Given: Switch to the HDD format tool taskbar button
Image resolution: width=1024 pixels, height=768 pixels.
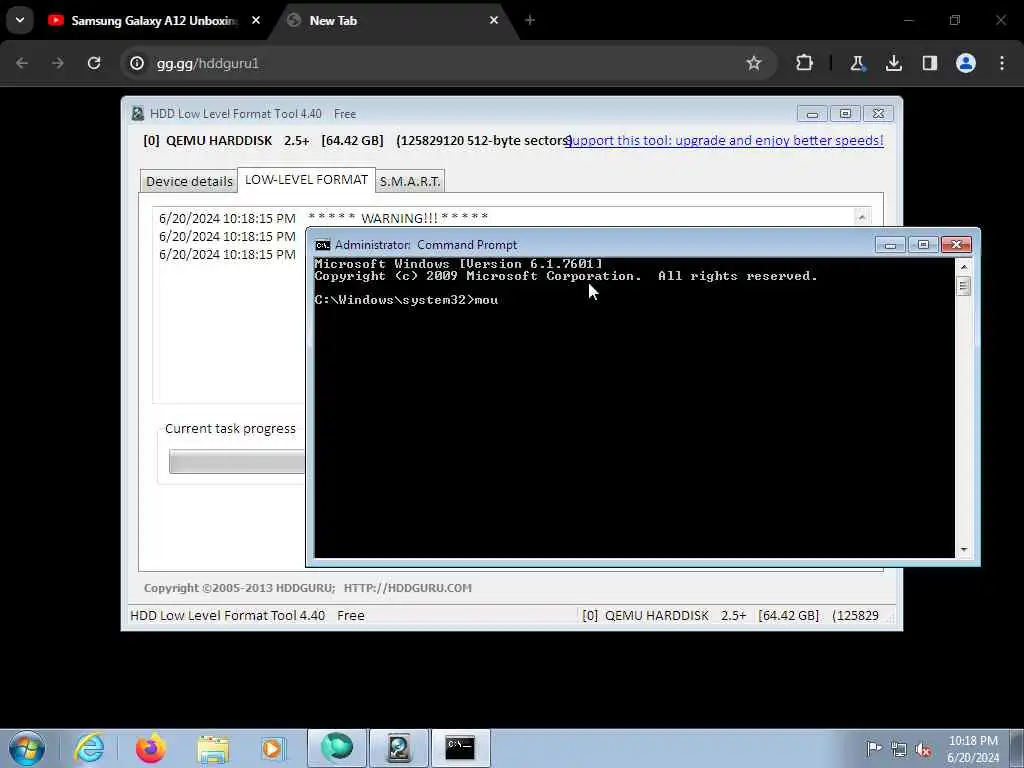Looking at the screenshot, I should tap(399, 748).
